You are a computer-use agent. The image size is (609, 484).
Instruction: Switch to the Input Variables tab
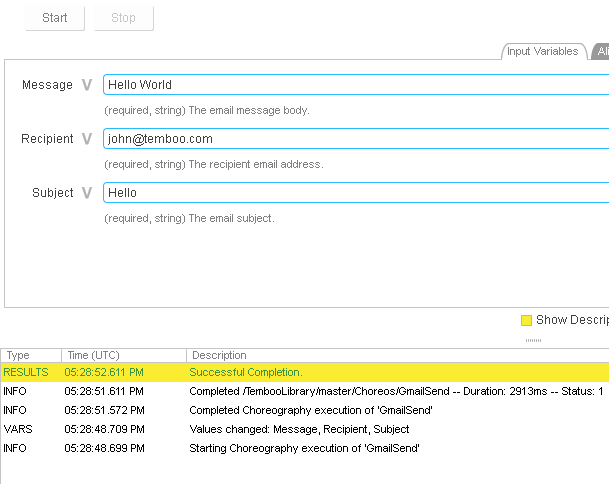pos(544,51)
